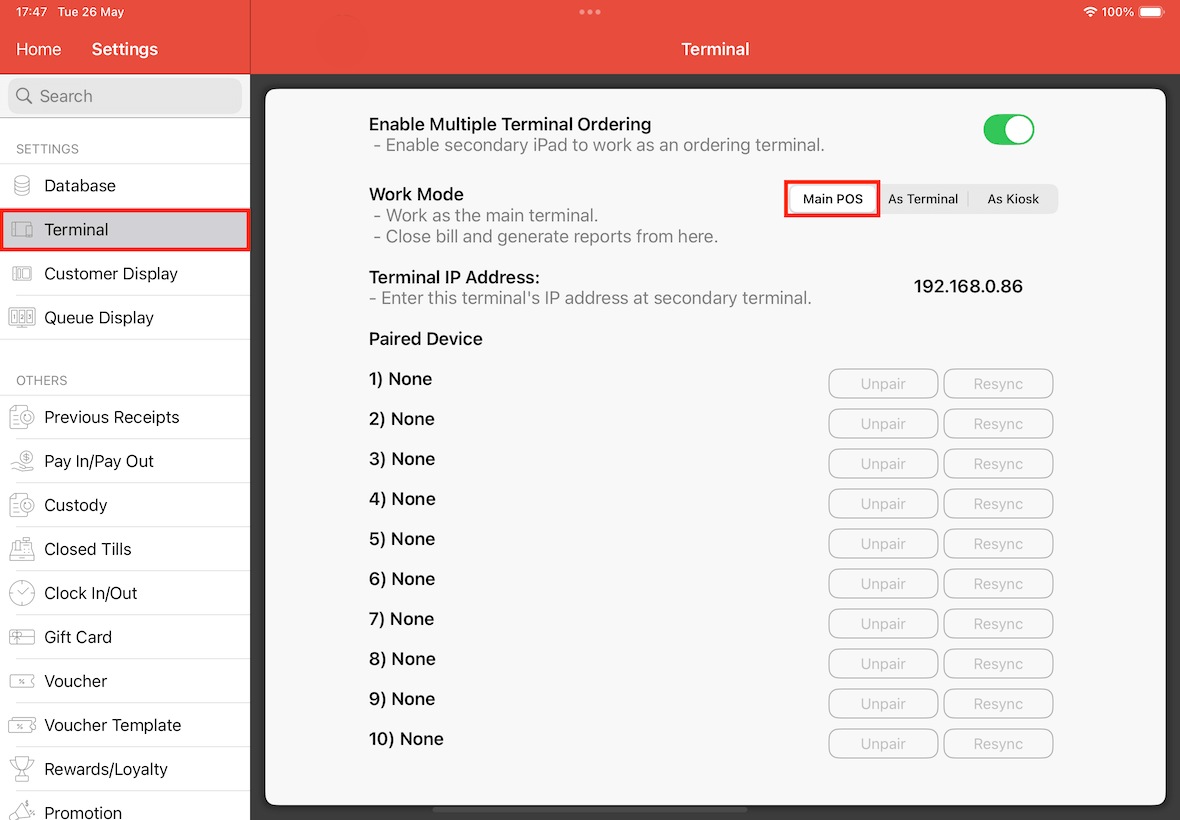Image resolution: width=1180 pixels, height=820 pixels.
Task: Unpair paired device 7
Action: pyautogui.click(x=883, y=624)
